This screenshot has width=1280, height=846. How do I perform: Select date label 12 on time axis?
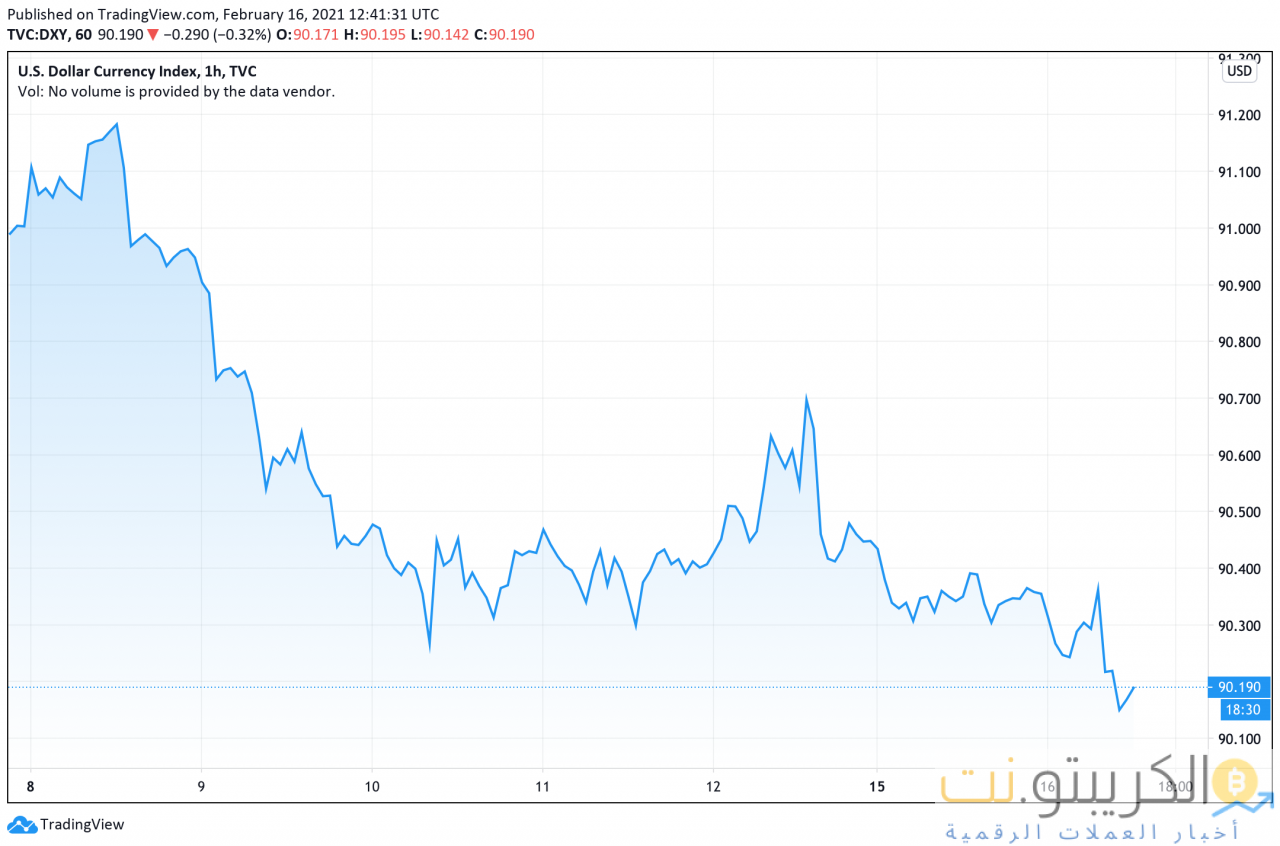(x=712, y=786)
